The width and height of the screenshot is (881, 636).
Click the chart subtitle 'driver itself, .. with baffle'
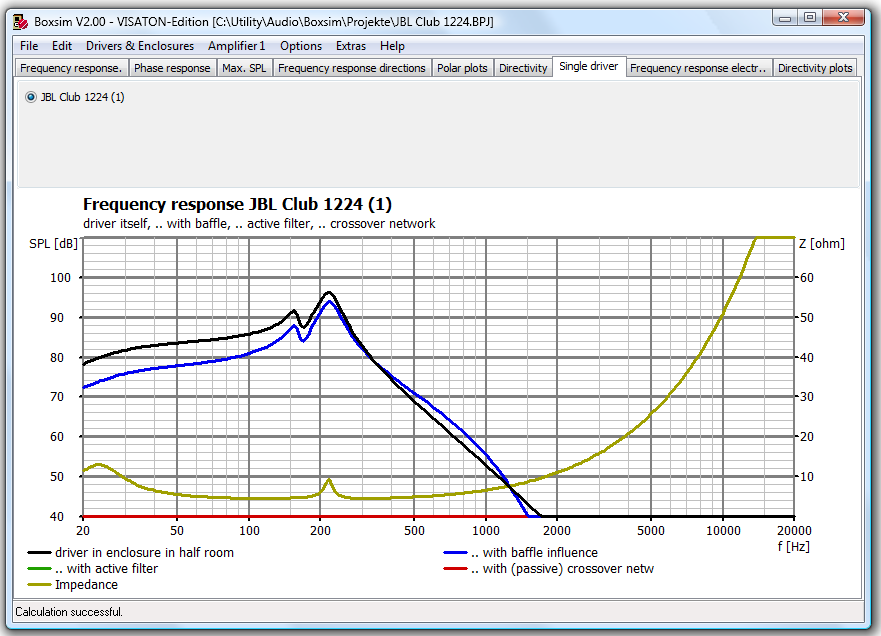(x=259, y=224)
